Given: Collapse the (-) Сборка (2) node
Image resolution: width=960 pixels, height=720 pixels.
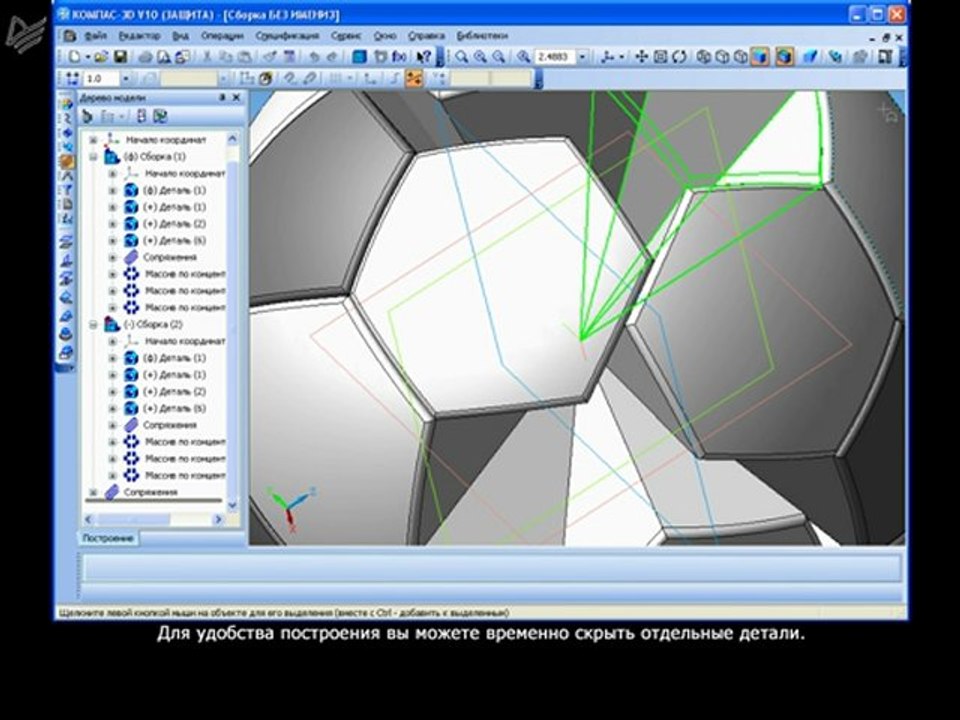Looking at the screenshot, I should tap(94, 324).
